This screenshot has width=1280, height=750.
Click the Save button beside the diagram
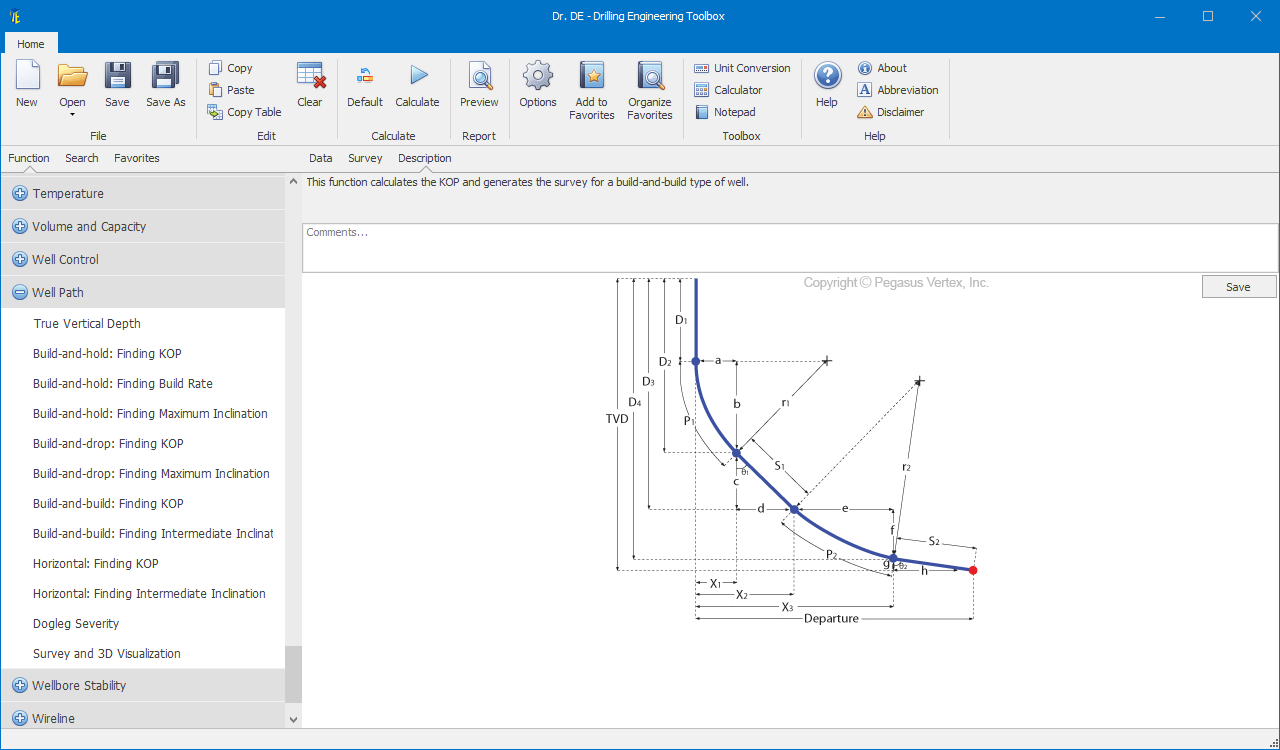tap(1239, 287)
